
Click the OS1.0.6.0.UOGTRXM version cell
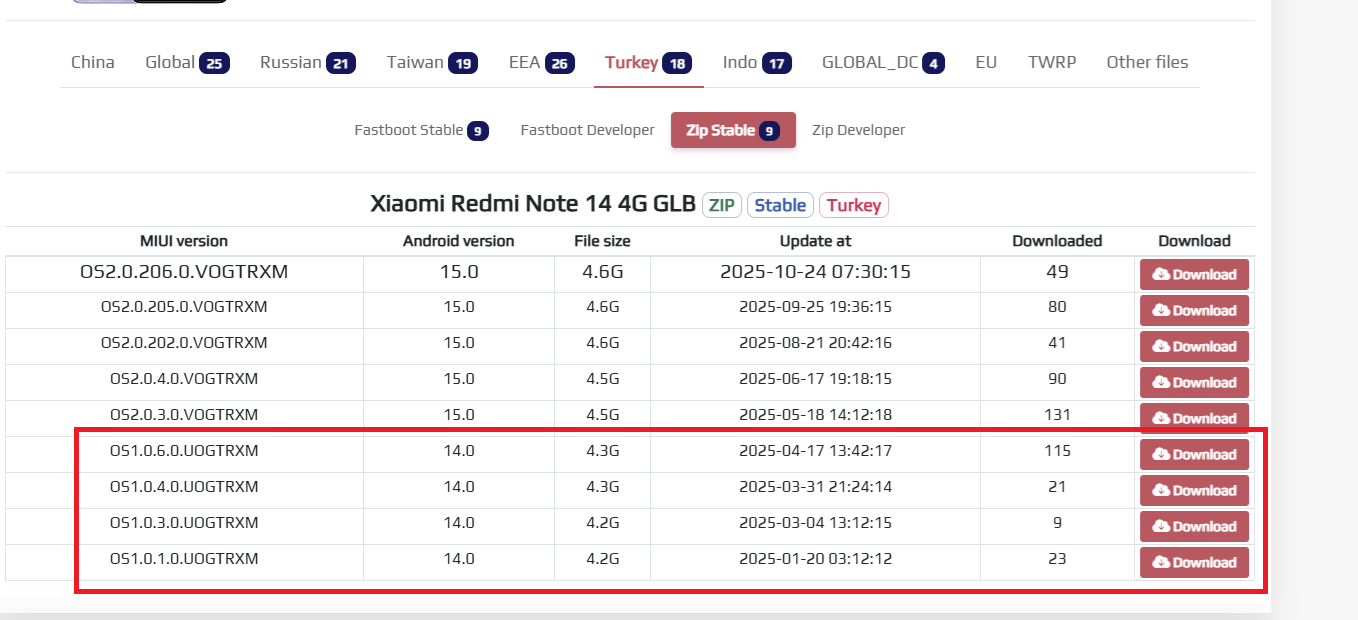[184, 451]
